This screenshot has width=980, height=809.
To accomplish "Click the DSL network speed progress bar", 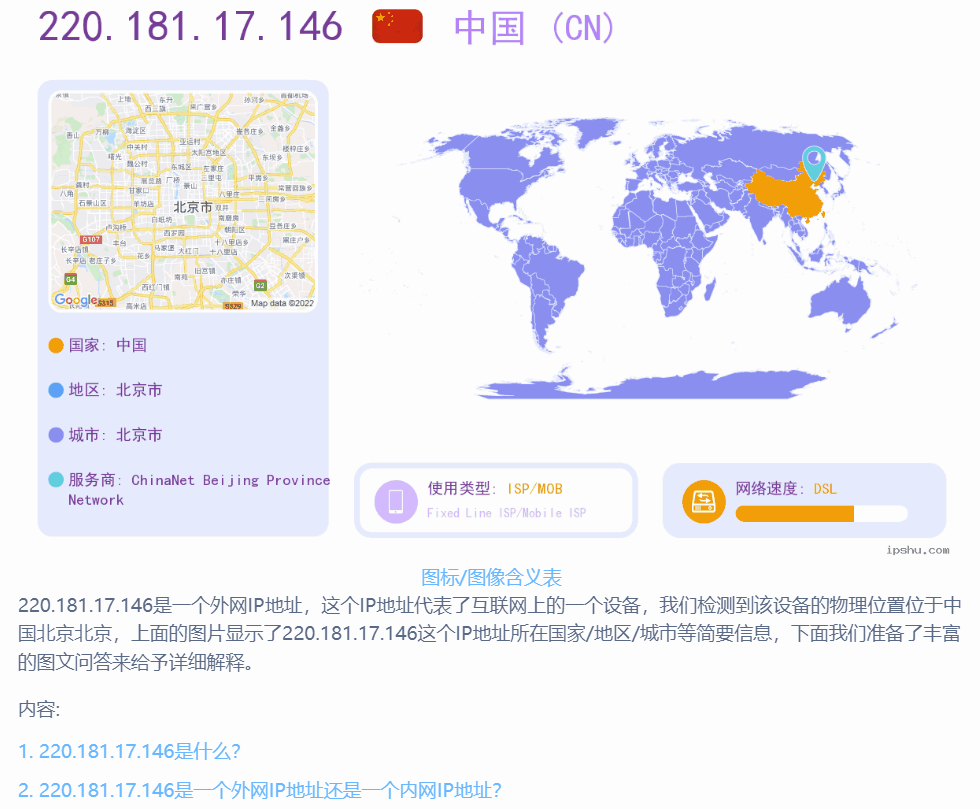I will click(x=821, y=514).
